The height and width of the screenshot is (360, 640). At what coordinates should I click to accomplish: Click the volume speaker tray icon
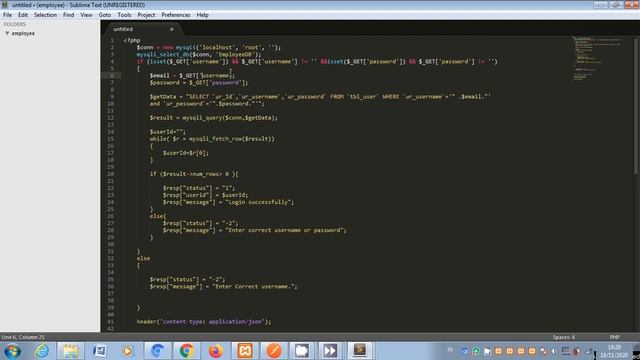point(554,351)
